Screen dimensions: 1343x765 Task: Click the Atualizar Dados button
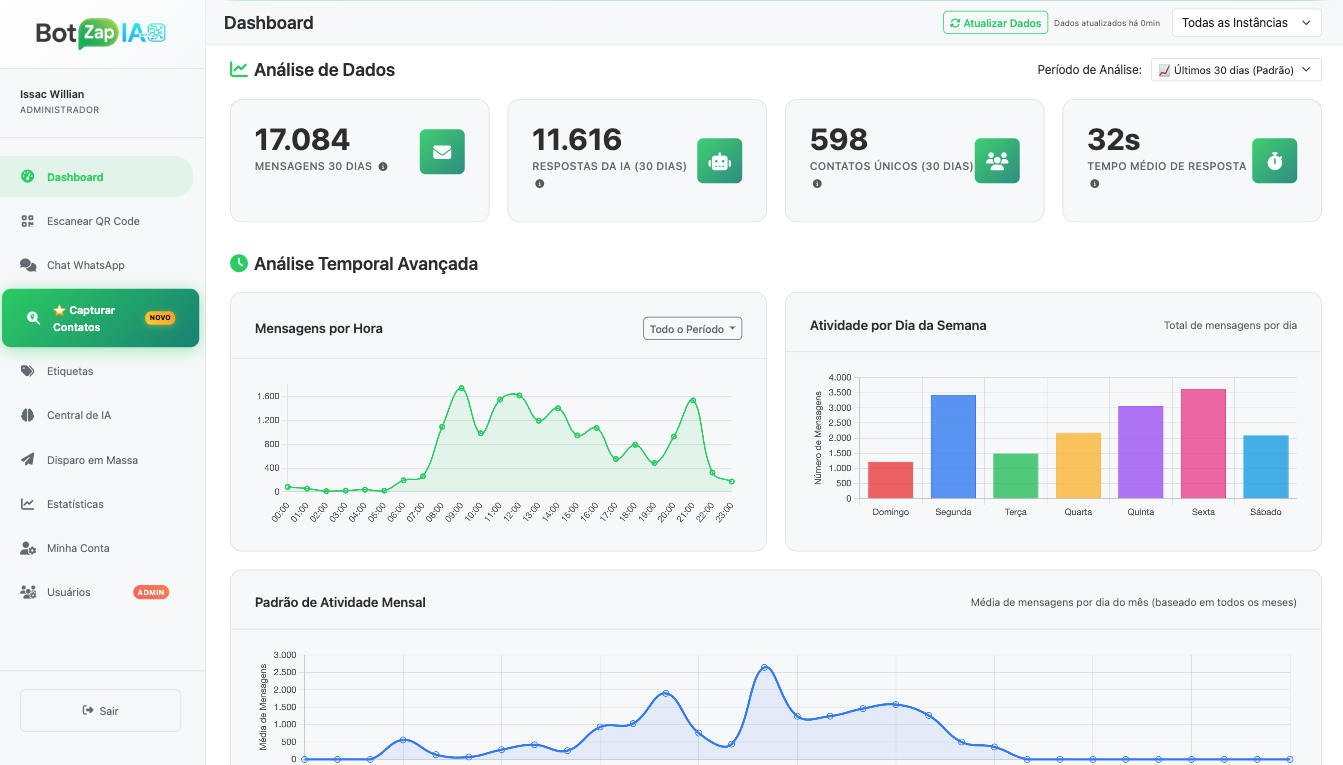995,21
